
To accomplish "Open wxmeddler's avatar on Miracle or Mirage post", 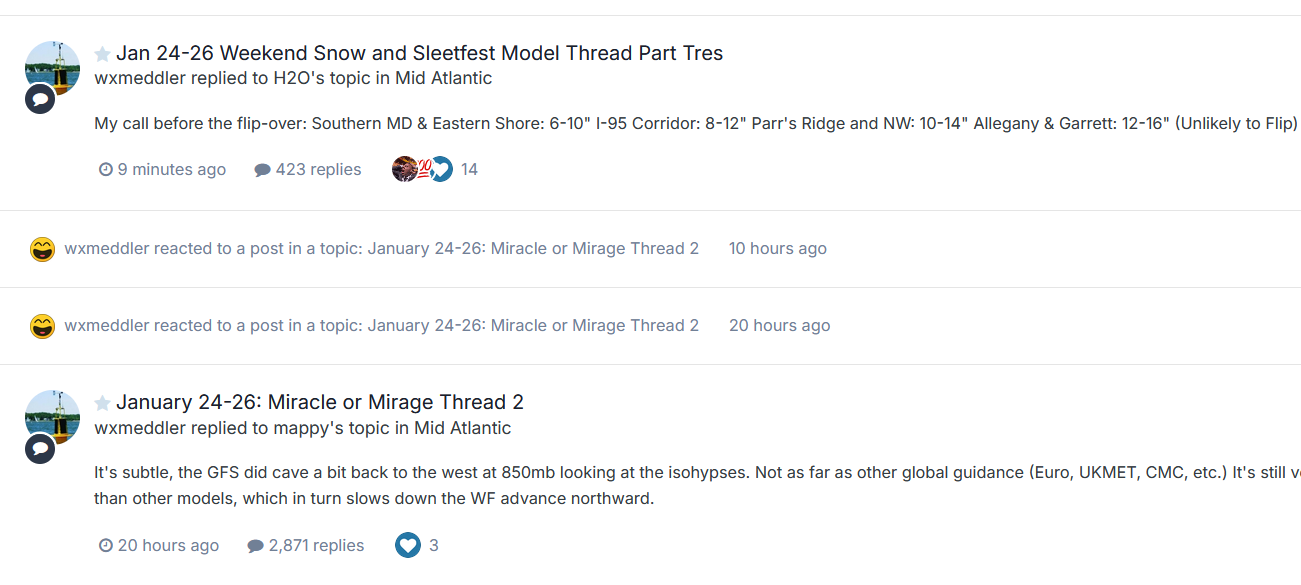I will (53, 416).
